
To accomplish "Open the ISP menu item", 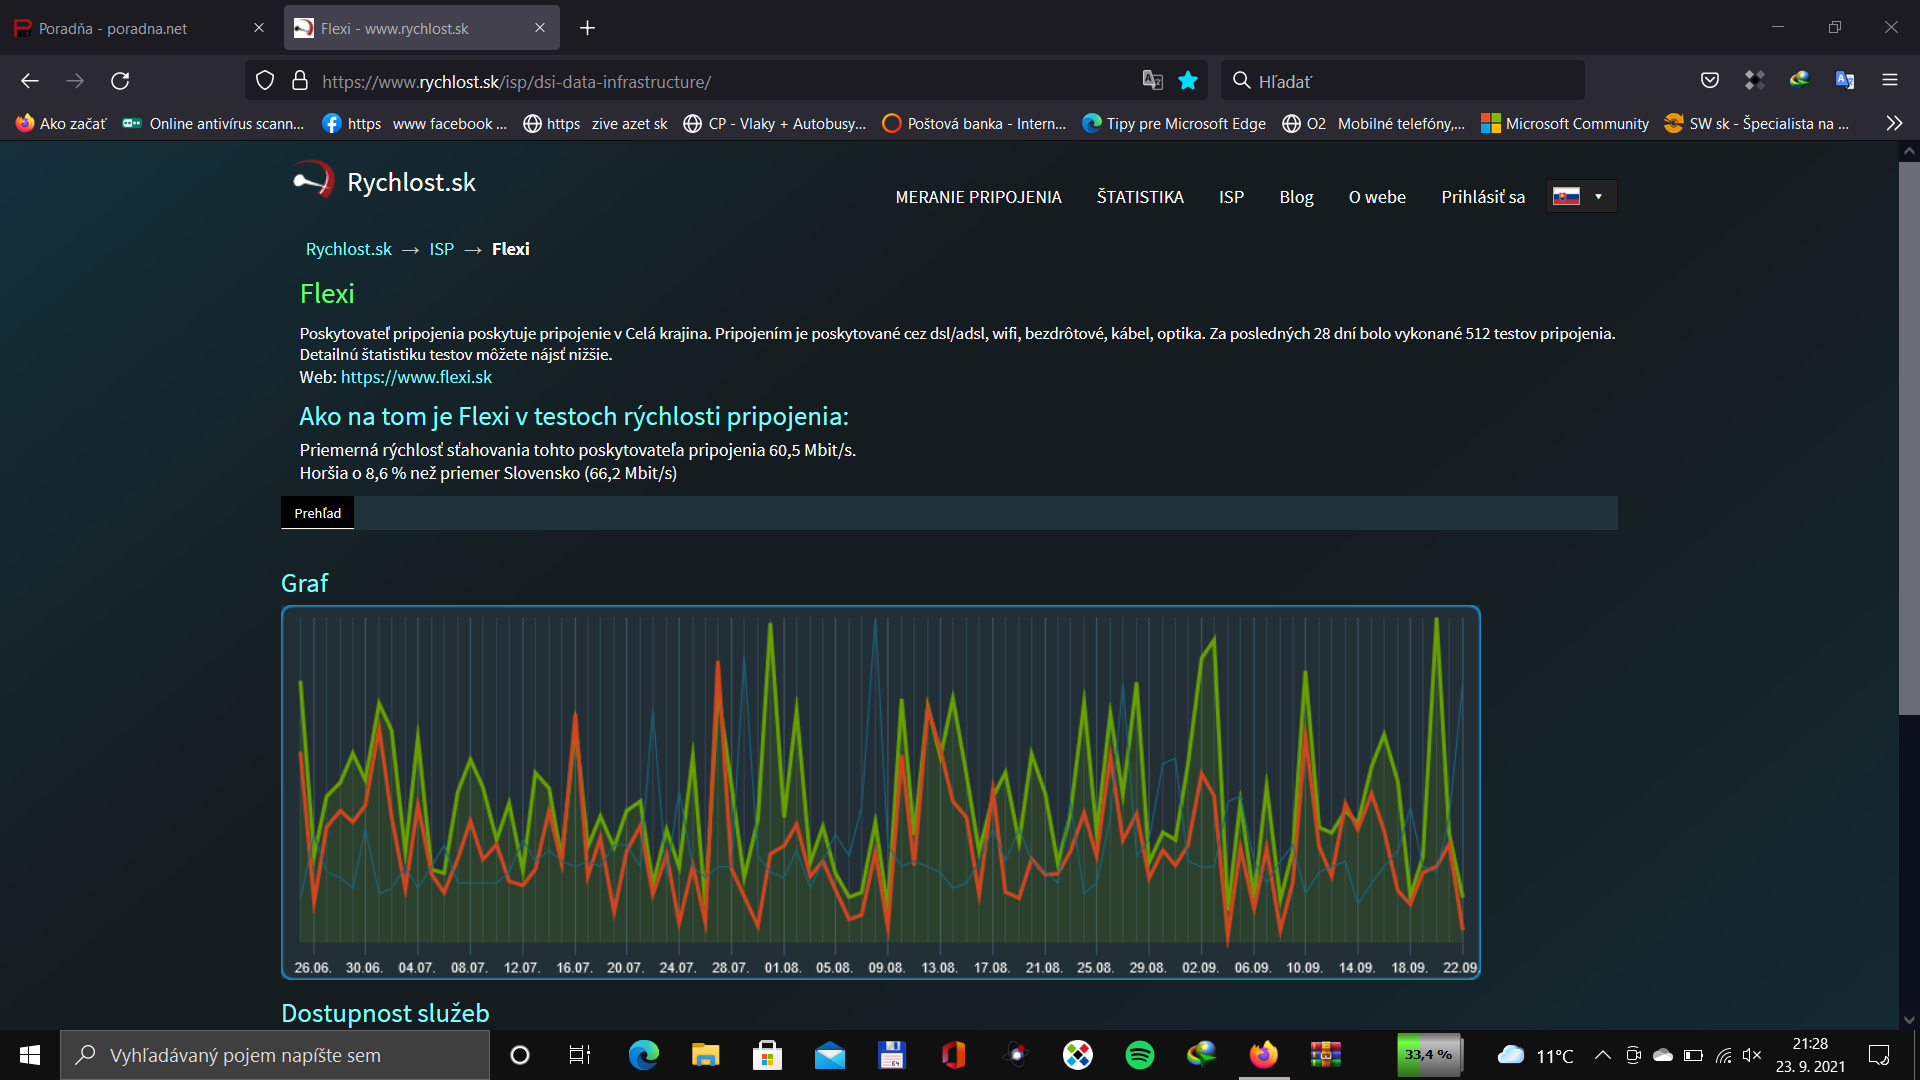I will (1231, 197).
